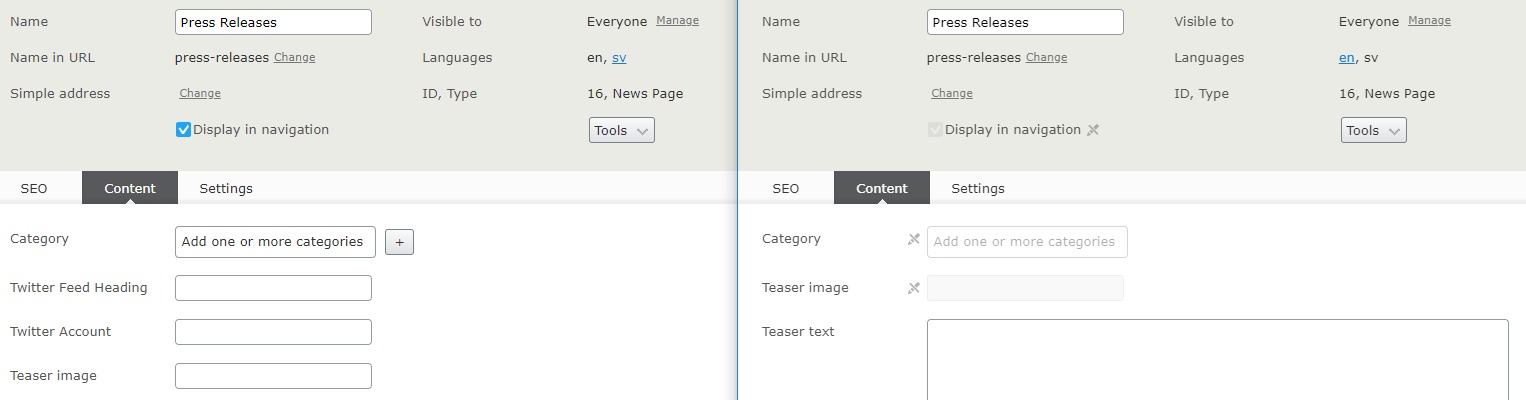Click inside the Teaser text area

pos(1217,360)
